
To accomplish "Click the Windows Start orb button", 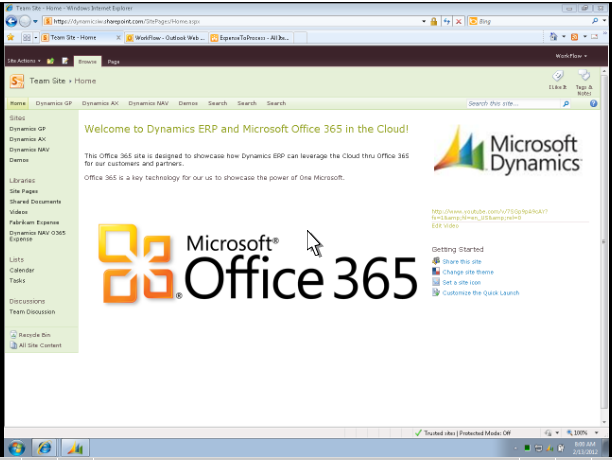I will tap(16, 448).
